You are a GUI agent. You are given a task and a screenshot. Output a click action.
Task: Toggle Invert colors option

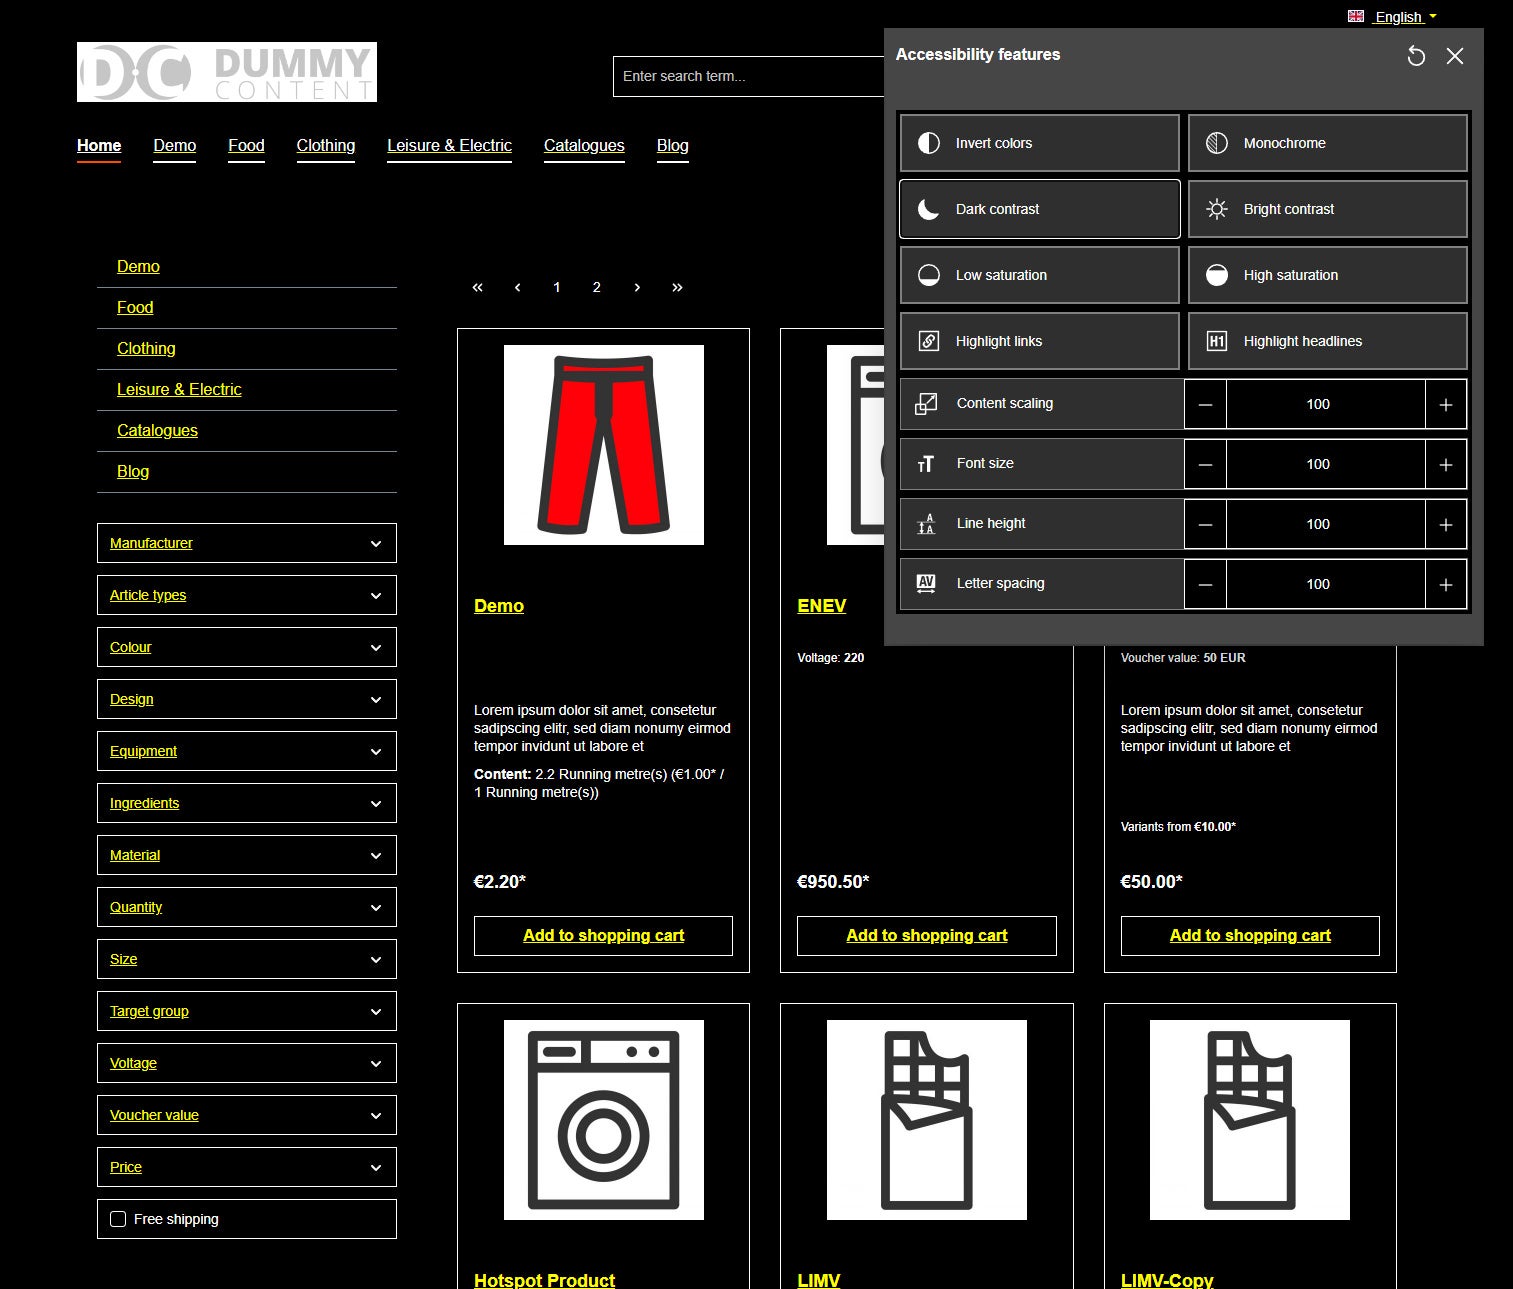[x=1040, y=143]
